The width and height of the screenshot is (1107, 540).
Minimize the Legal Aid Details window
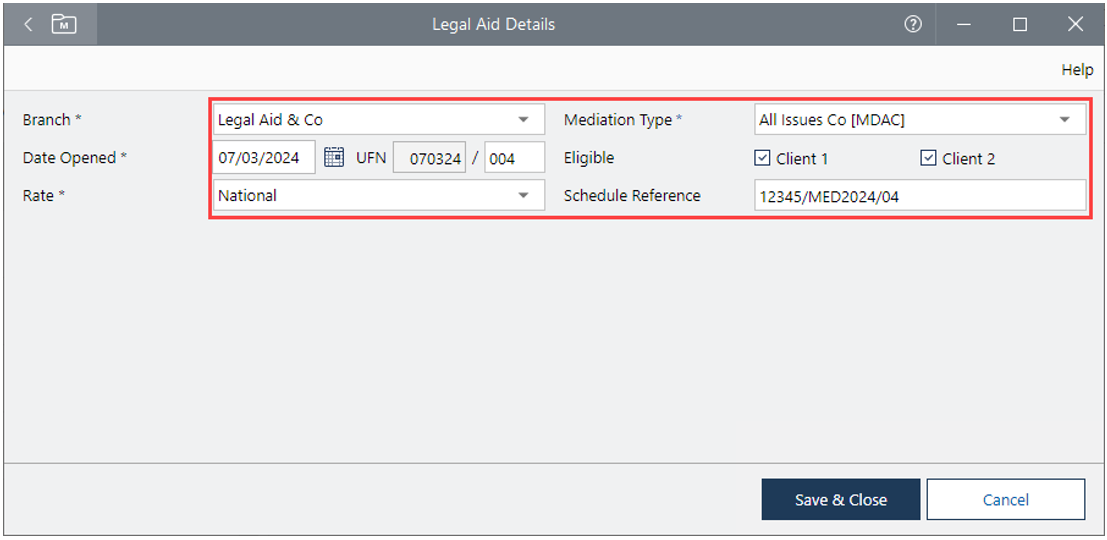pos(964,24)
